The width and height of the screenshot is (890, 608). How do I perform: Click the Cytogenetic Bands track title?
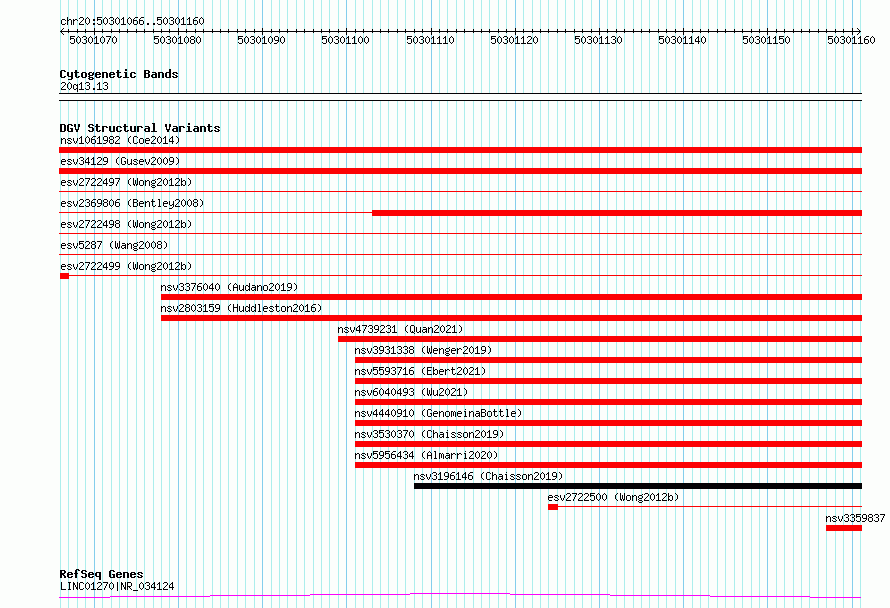(119, 74)
